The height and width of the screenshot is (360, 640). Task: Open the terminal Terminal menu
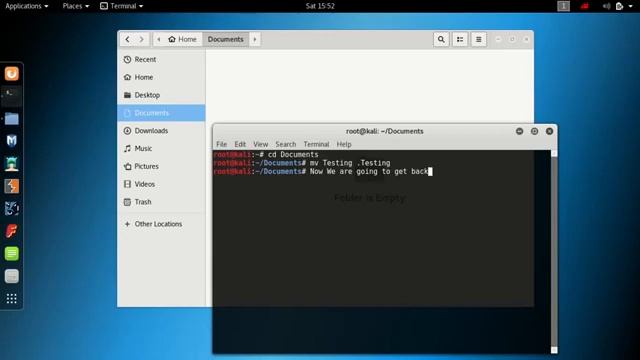316,144
